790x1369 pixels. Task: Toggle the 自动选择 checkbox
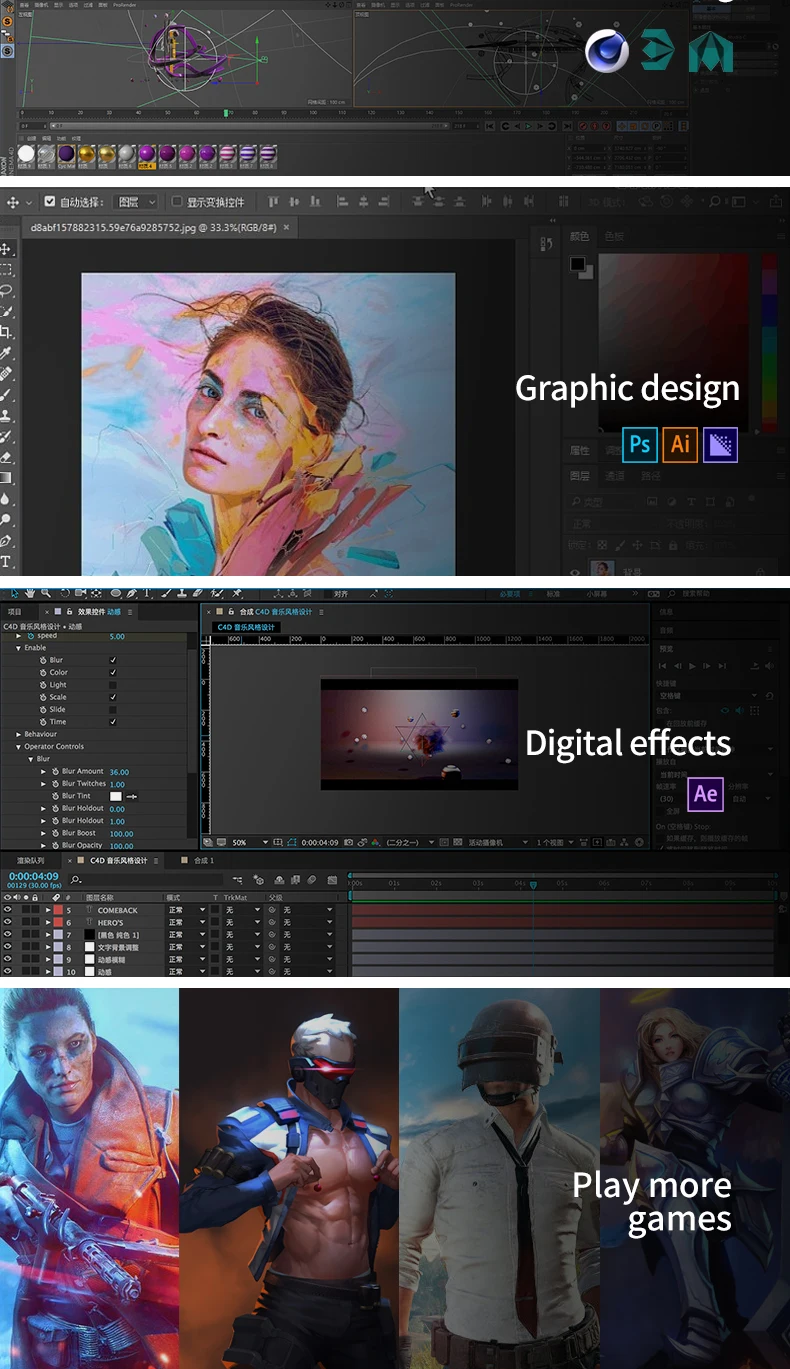pyautogui.click(x=50, y=201)
